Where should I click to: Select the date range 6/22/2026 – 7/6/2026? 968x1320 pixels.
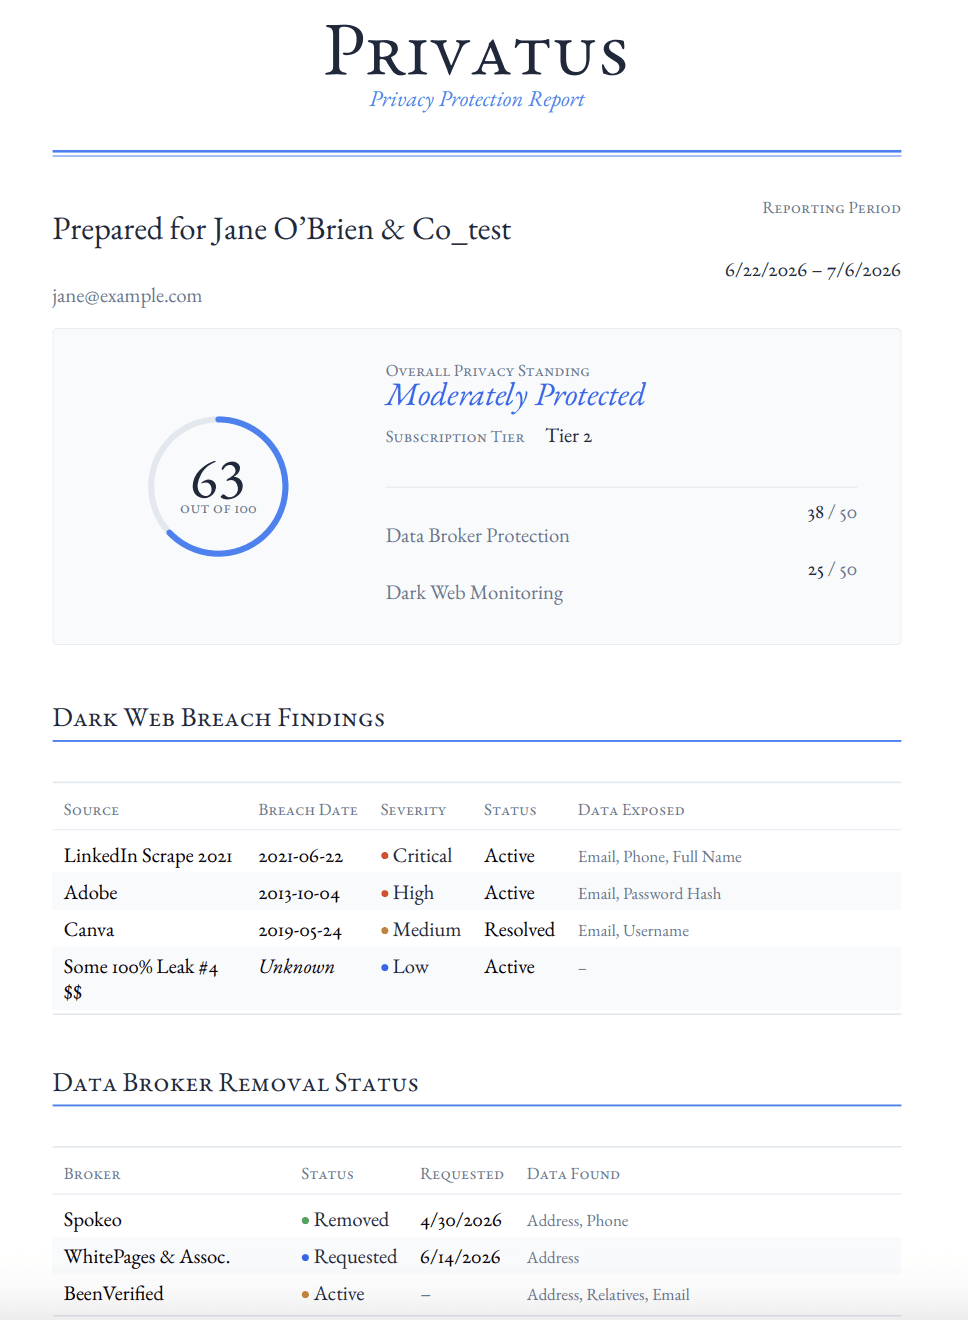pos(813,270)
